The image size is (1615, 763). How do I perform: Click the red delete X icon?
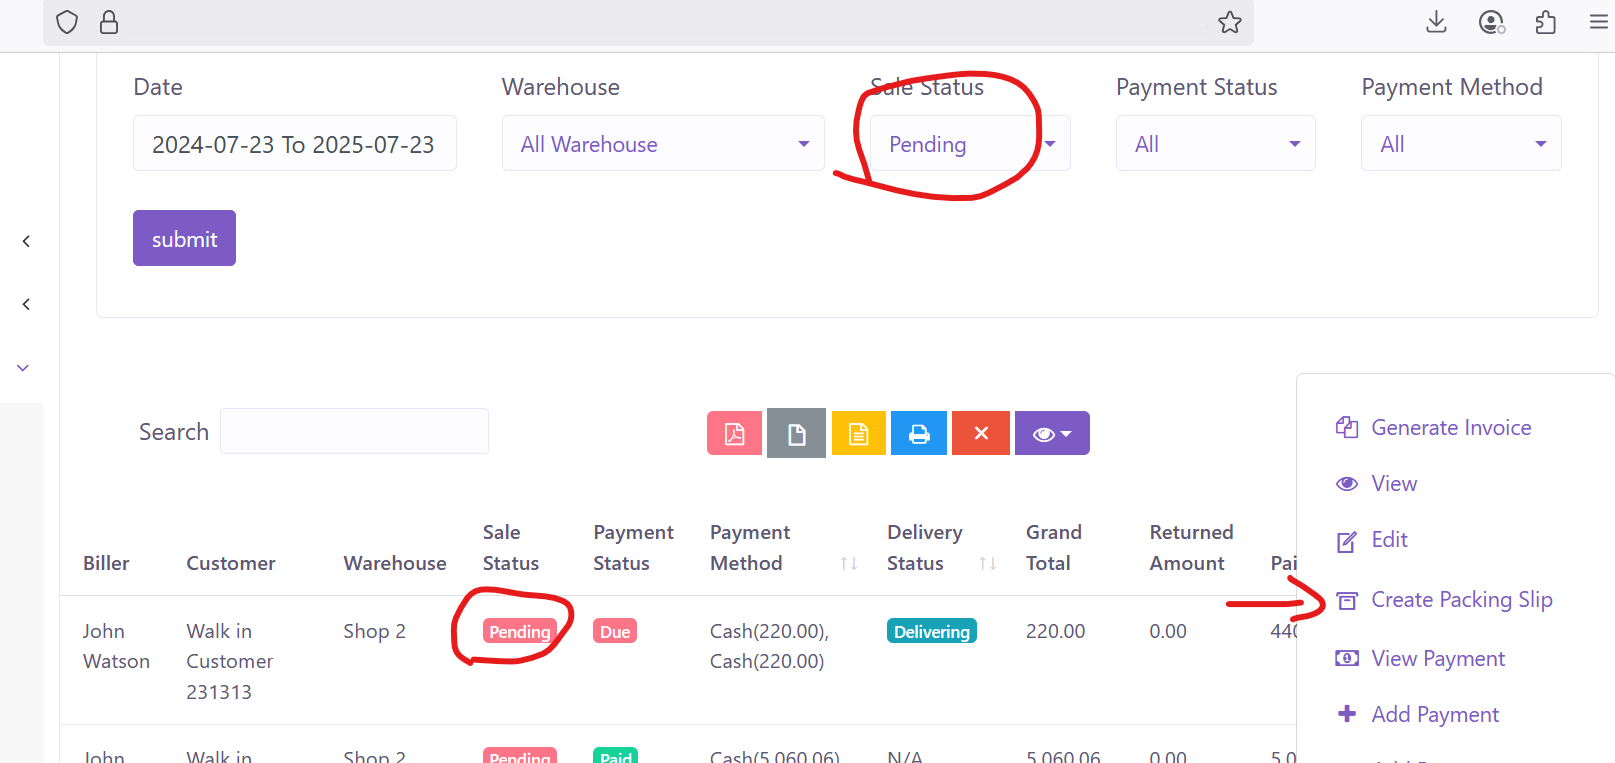coord(980,433)
